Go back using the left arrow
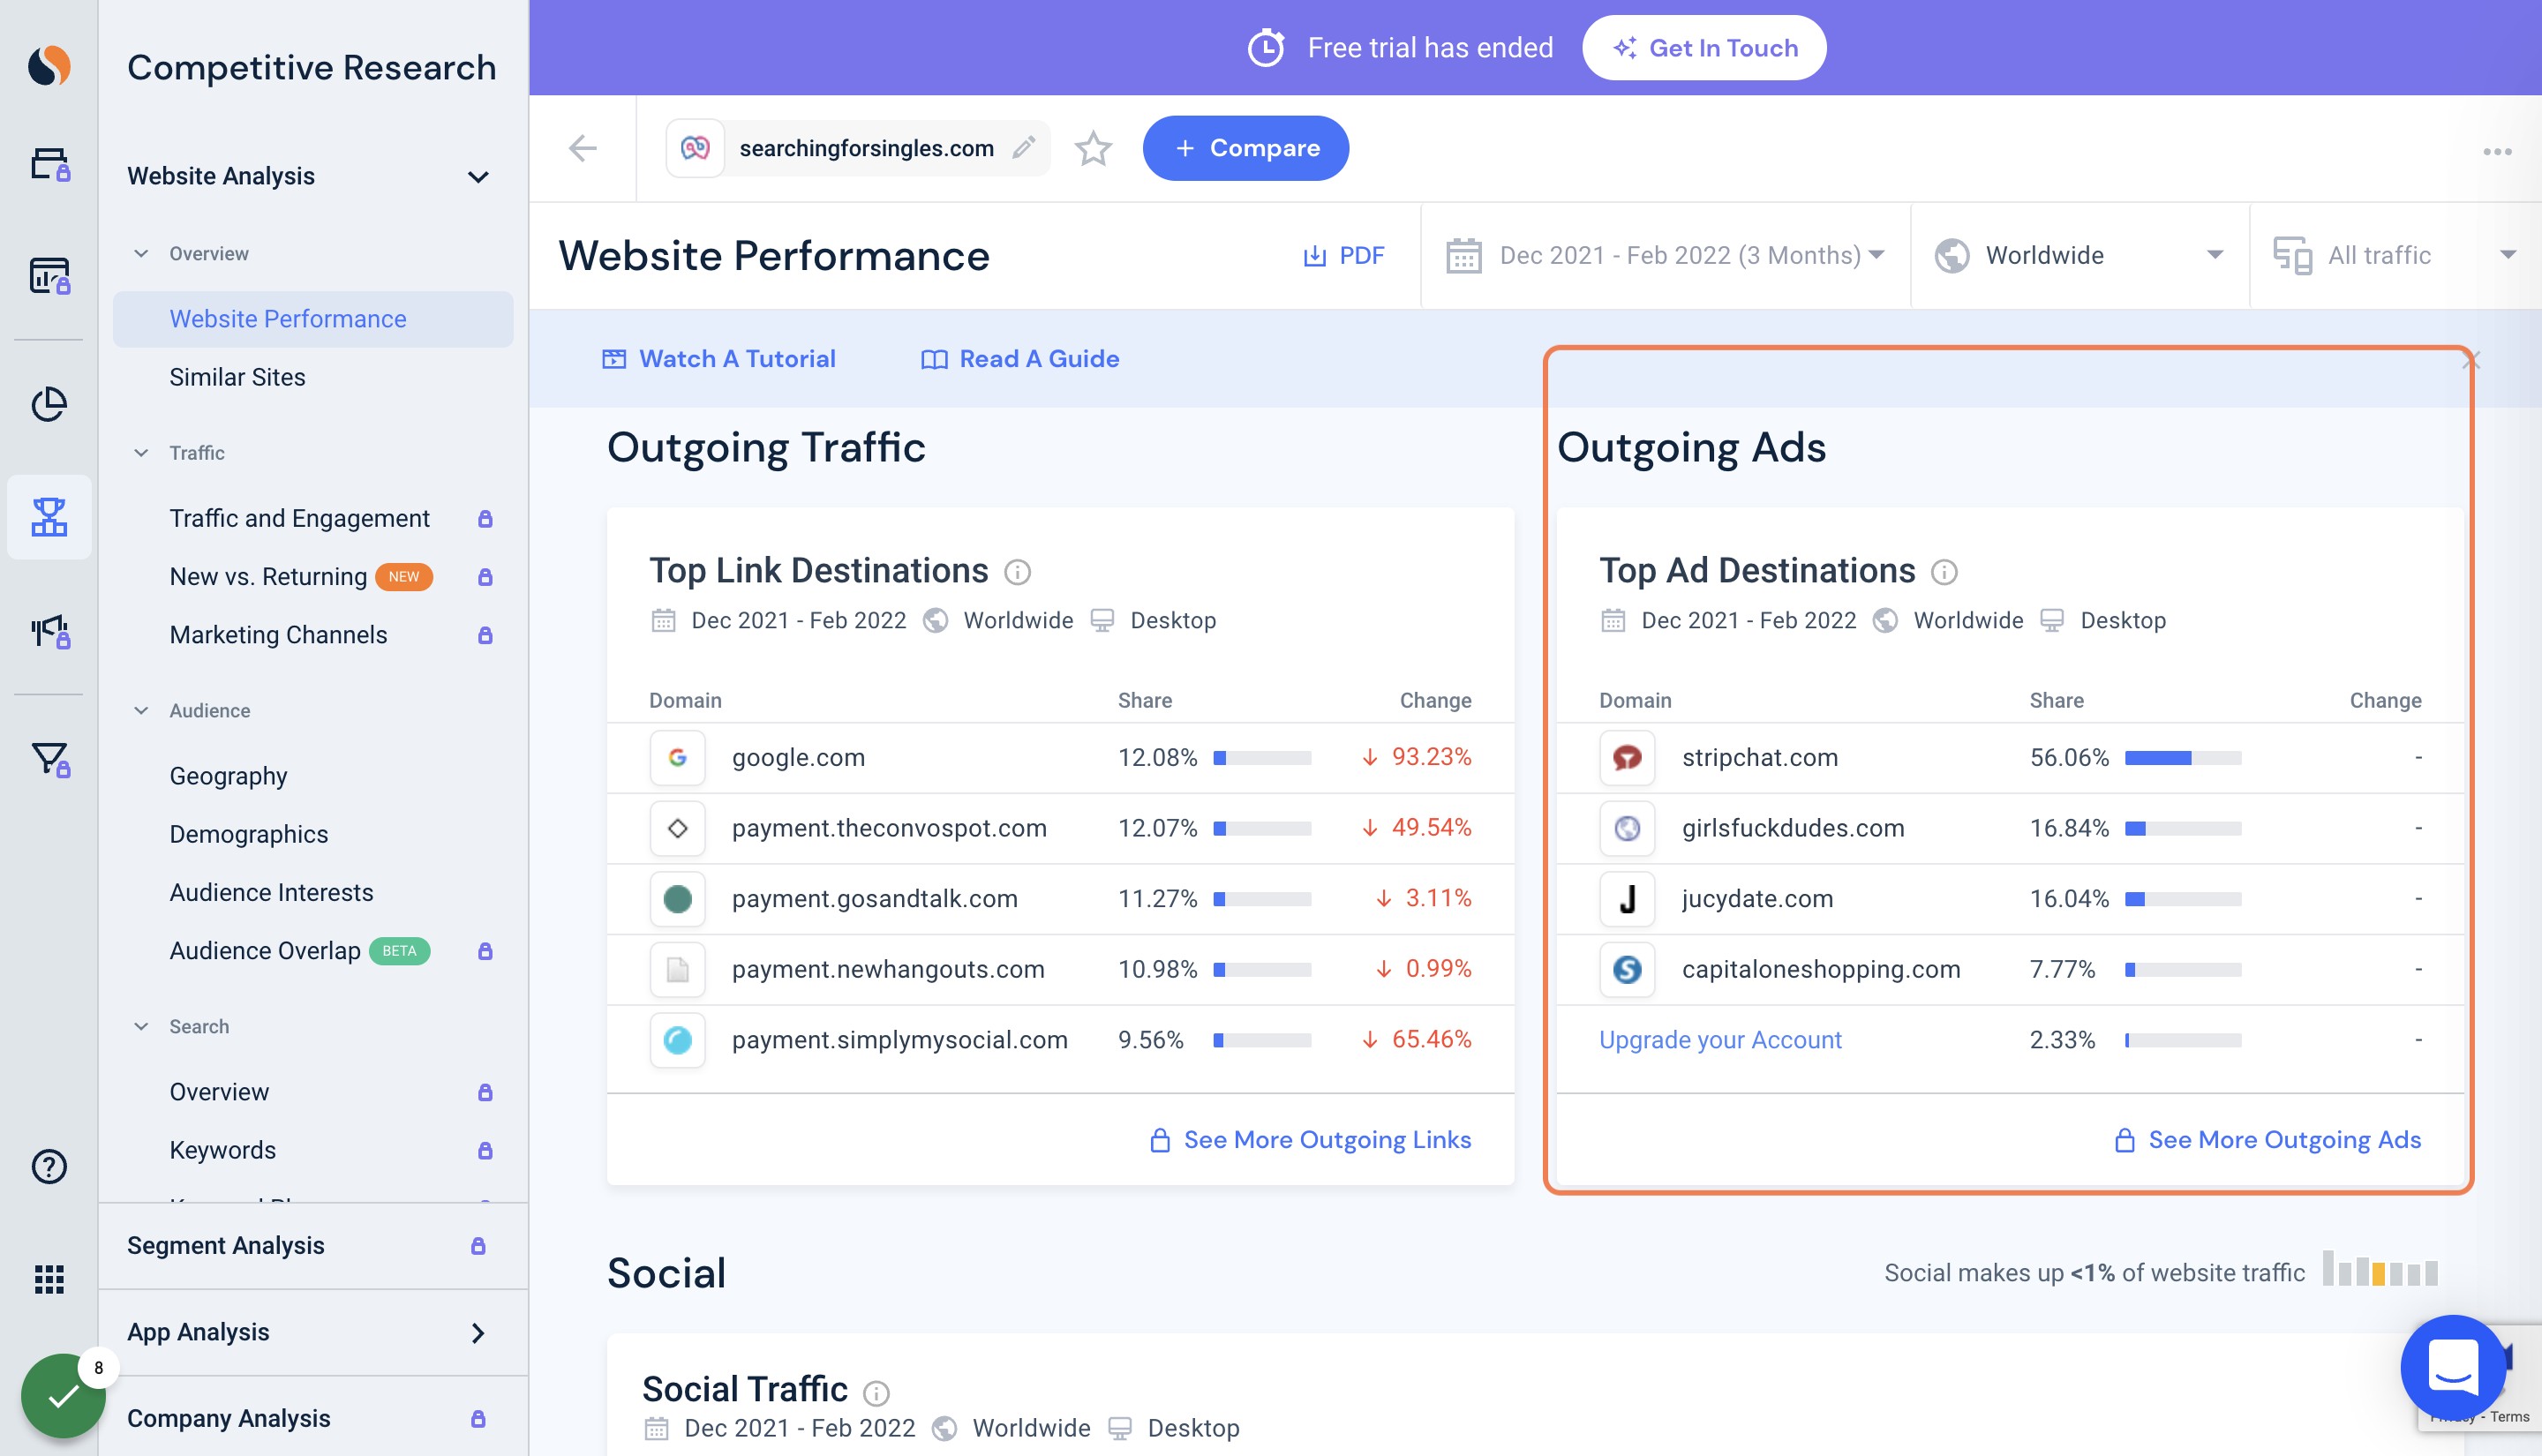Screen dimensions: 2542x1456 pos(582,148)
